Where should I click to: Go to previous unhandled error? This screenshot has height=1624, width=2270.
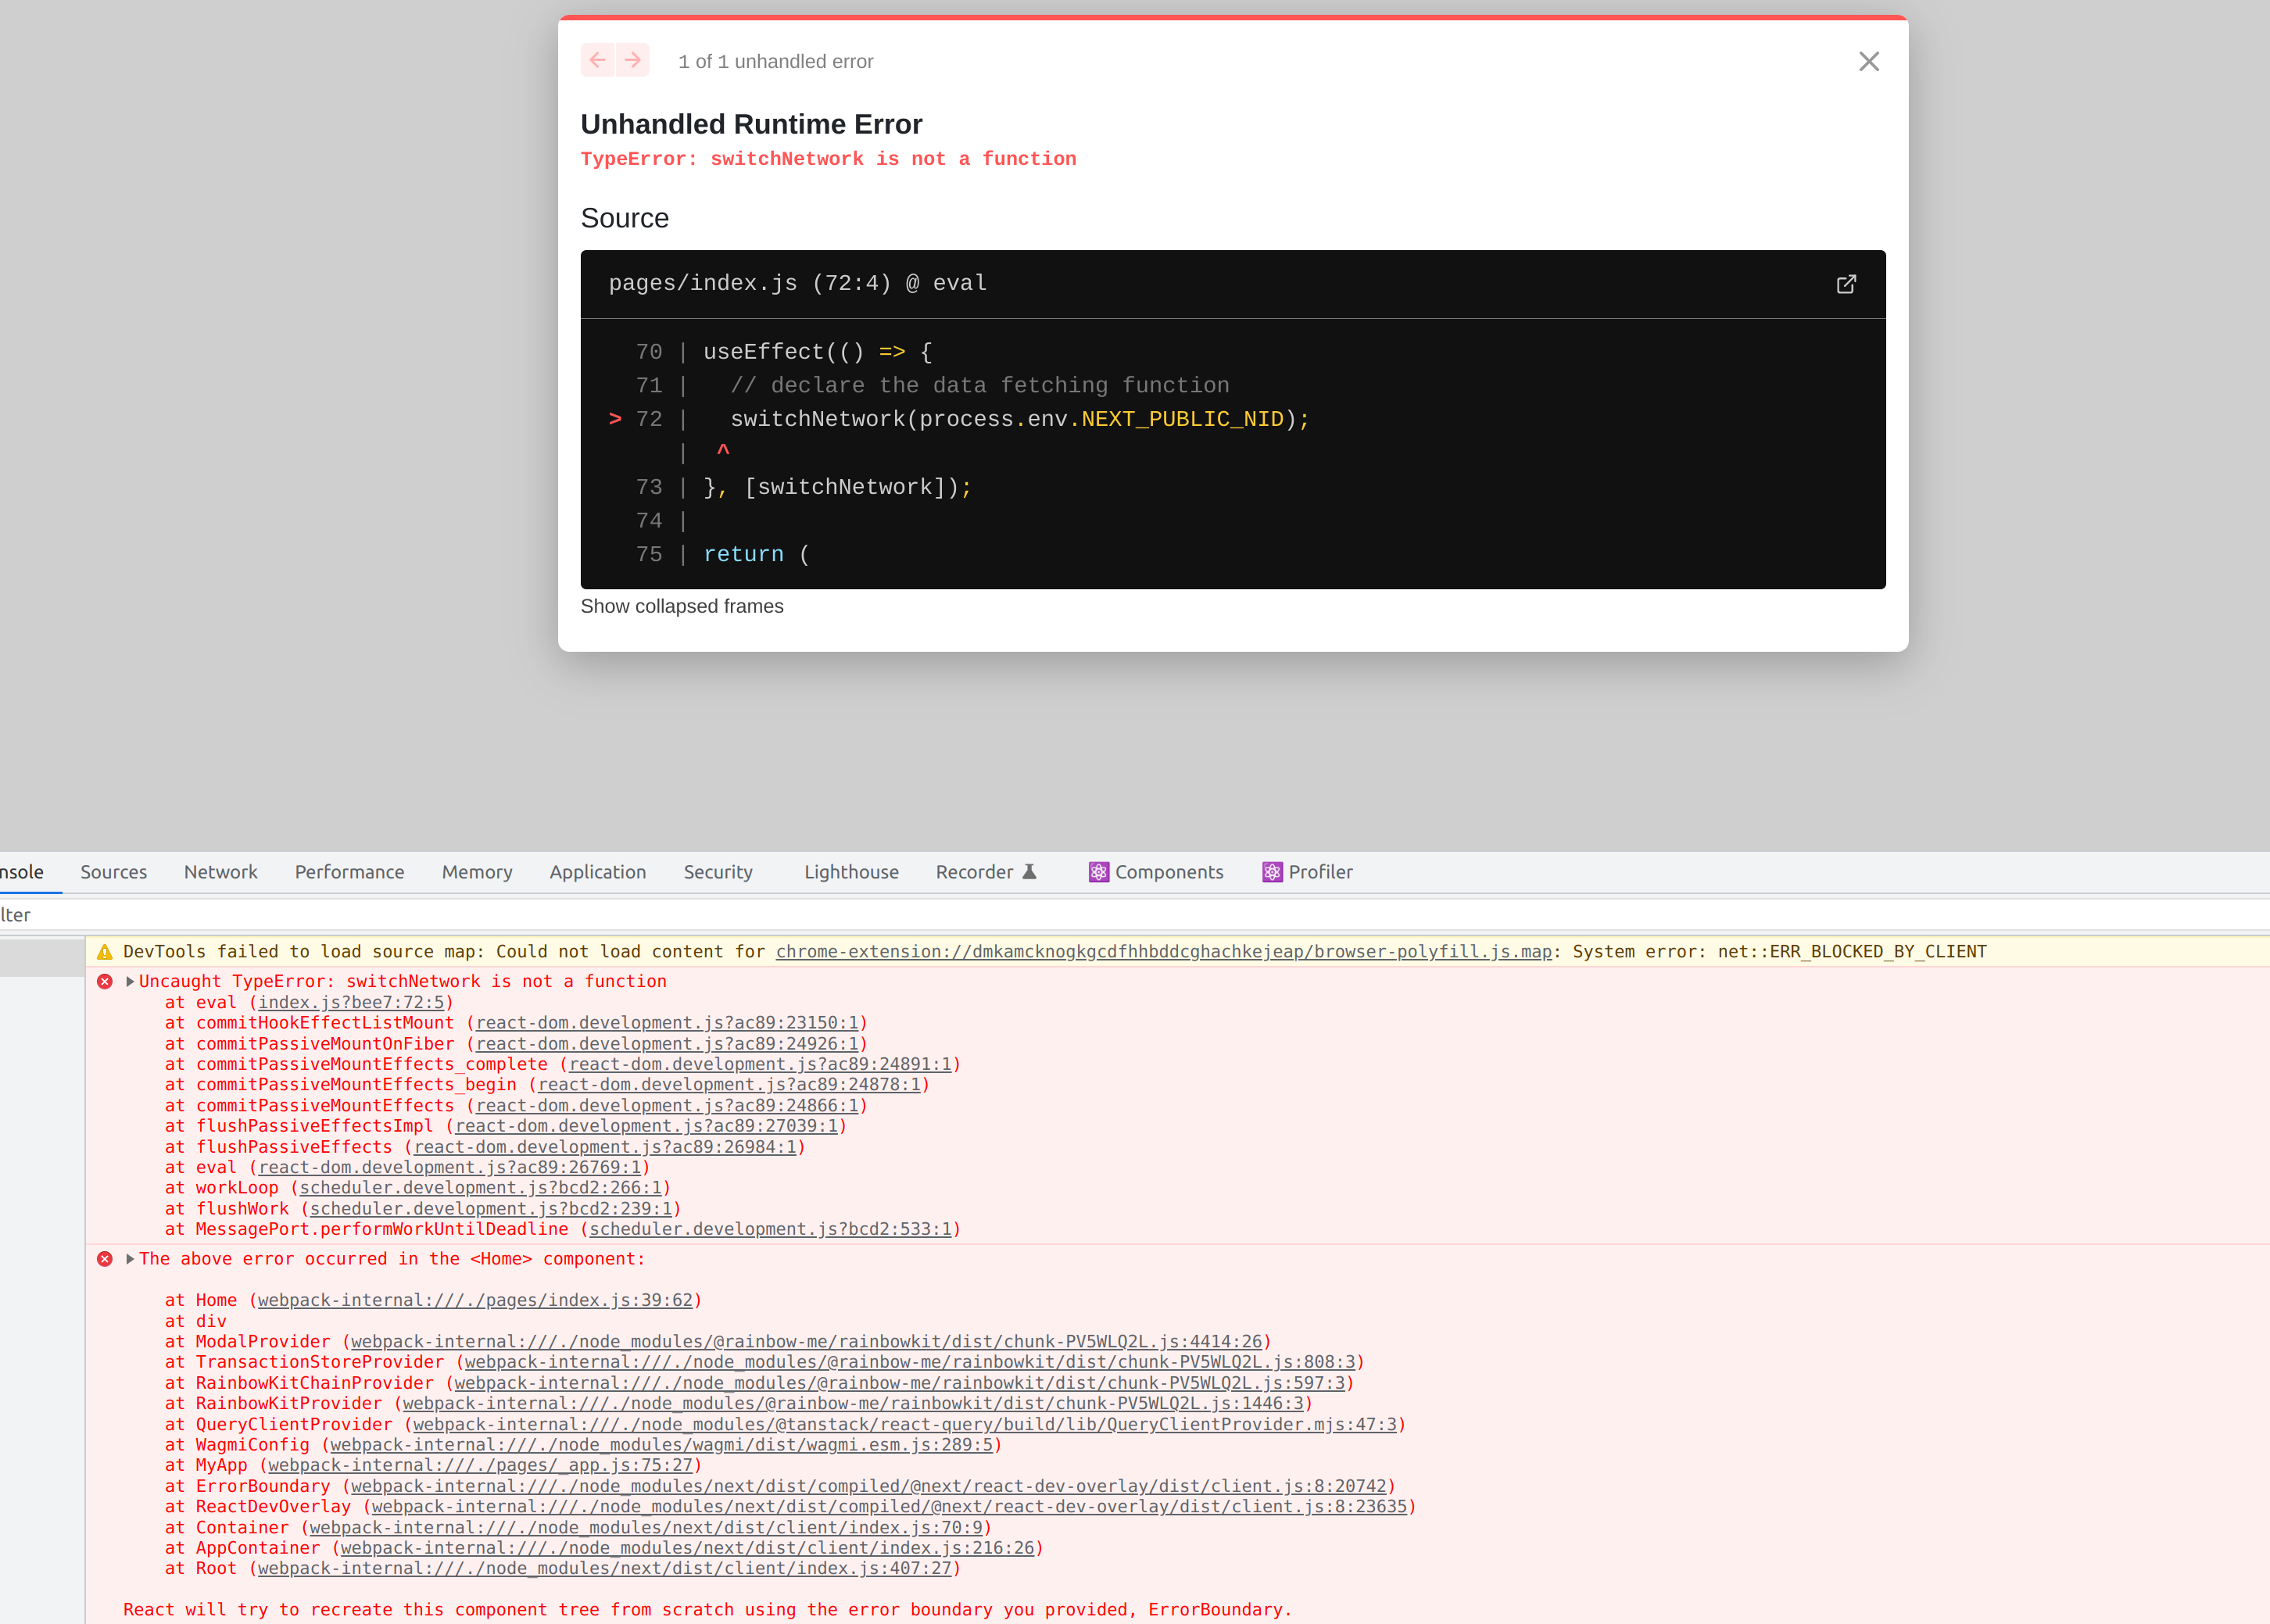click(x=598, y=60)
